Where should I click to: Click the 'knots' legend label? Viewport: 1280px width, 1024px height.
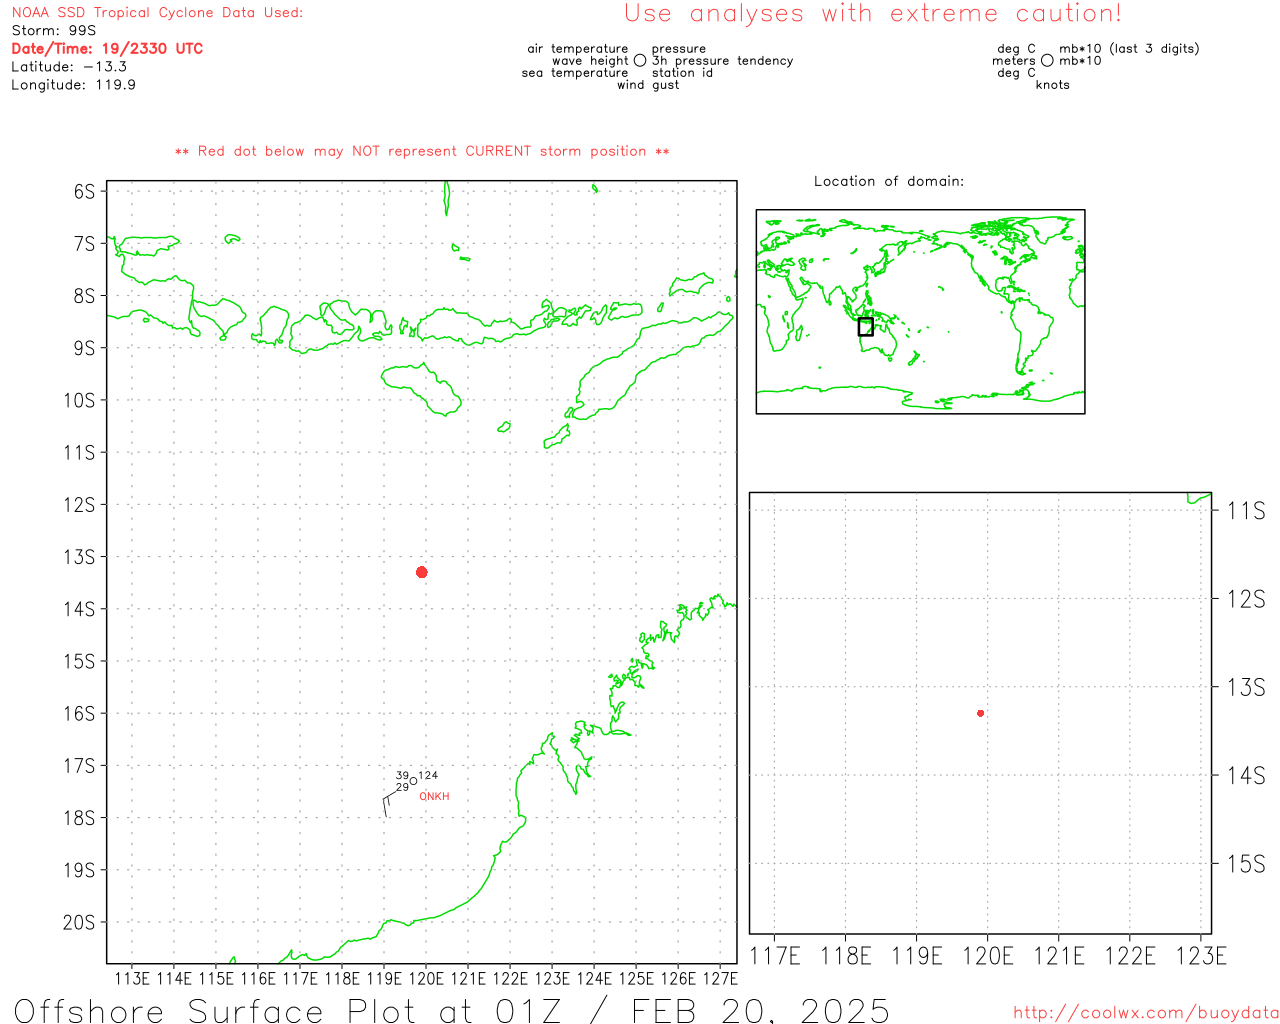tap(1053, 85)
